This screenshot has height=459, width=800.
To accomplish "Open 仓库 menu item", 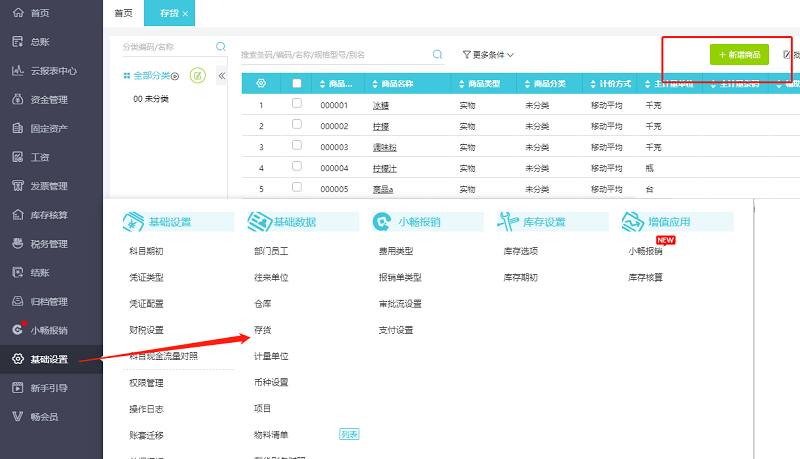I will (x=263, y=303).
